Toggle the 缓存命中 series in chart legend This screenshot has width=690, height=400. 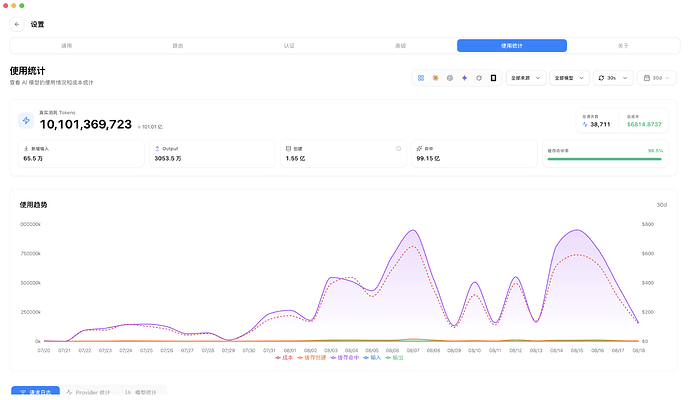coord(345,358)
